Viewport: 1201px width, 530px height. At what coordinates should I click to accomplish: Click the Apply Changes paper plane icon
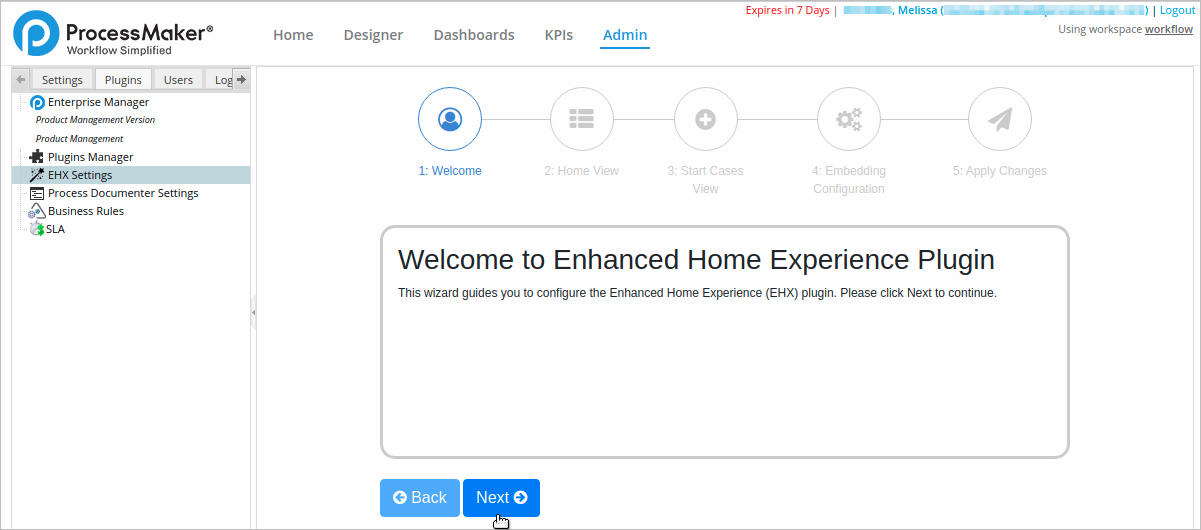(x=999, y=119)
